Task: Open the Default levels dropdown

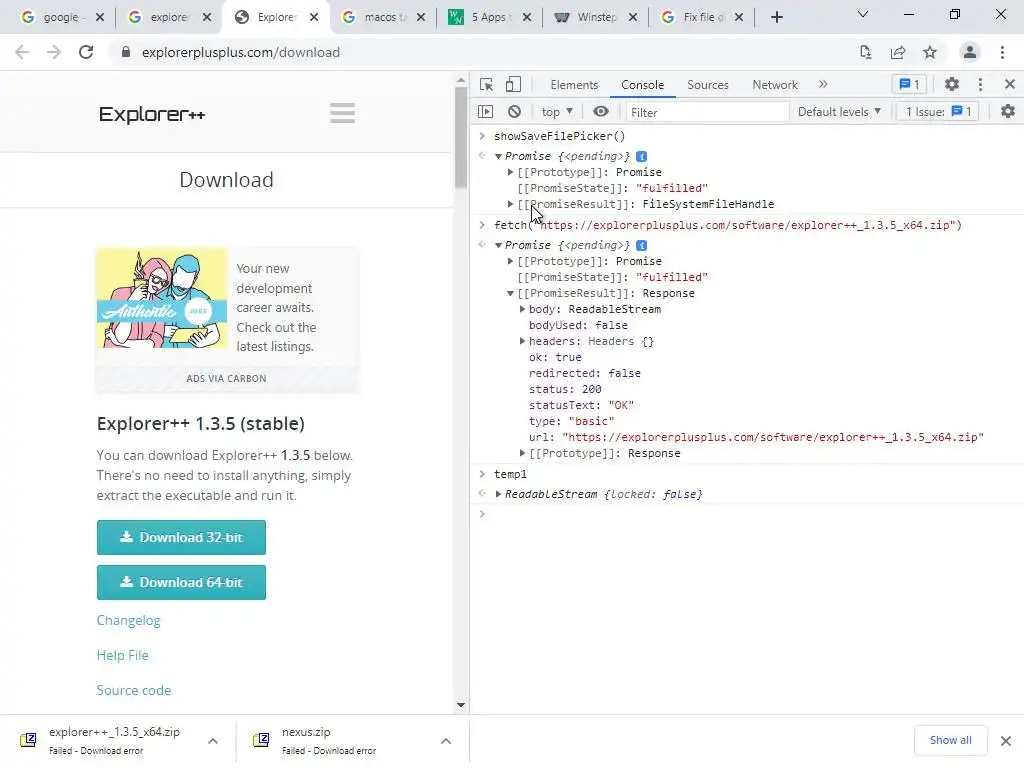Action: point(839,112)
